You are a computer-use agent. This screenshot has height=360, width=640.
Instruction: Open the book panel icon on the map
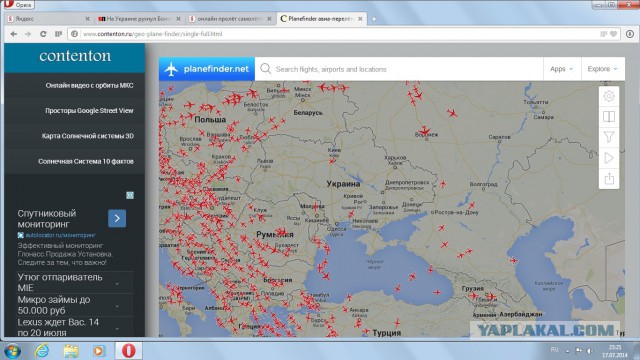tap(609, 116)
